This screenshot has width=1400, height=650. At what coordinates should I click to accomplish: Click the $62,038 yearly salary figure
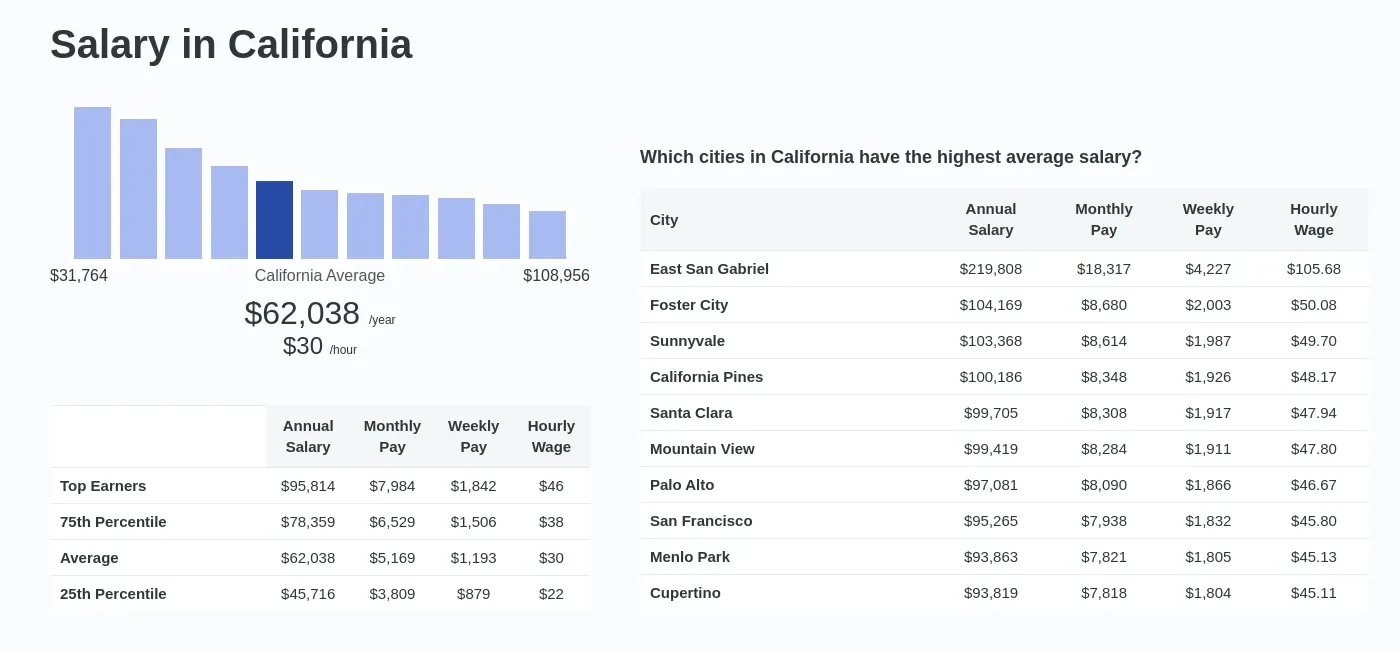(302, 313)
